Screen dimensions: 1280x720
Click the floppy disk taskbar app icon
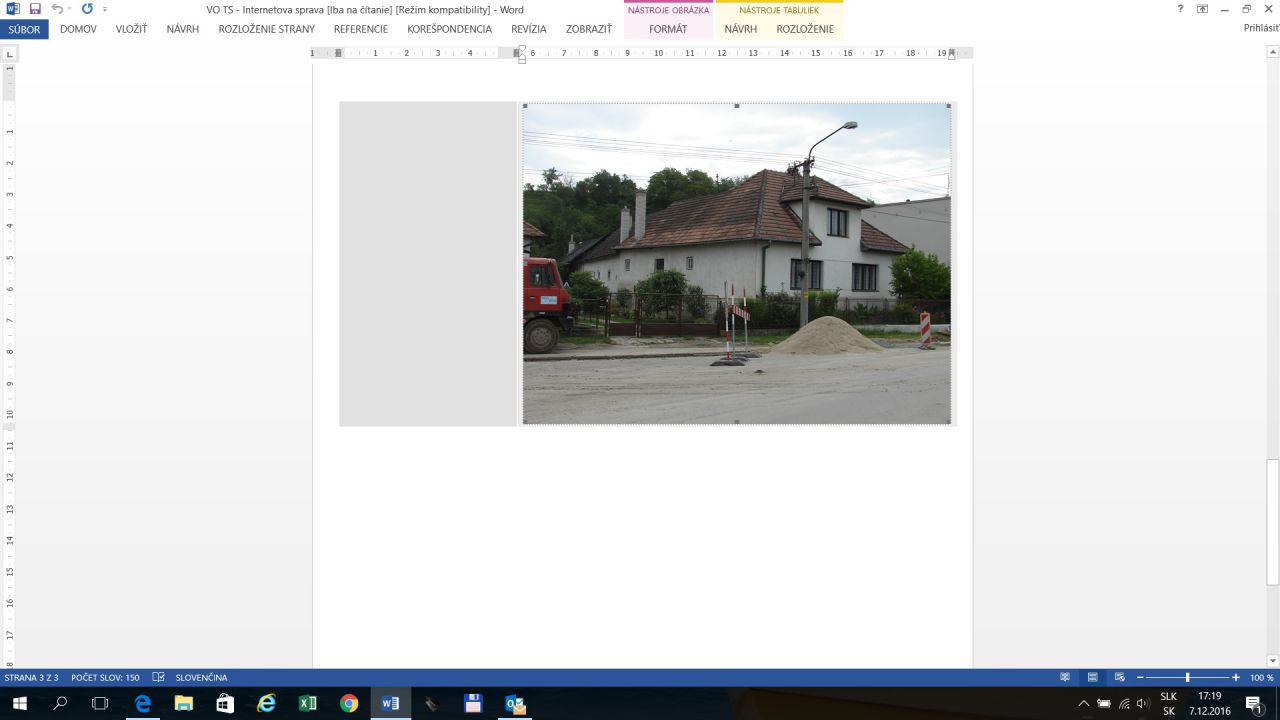[473, 704]
